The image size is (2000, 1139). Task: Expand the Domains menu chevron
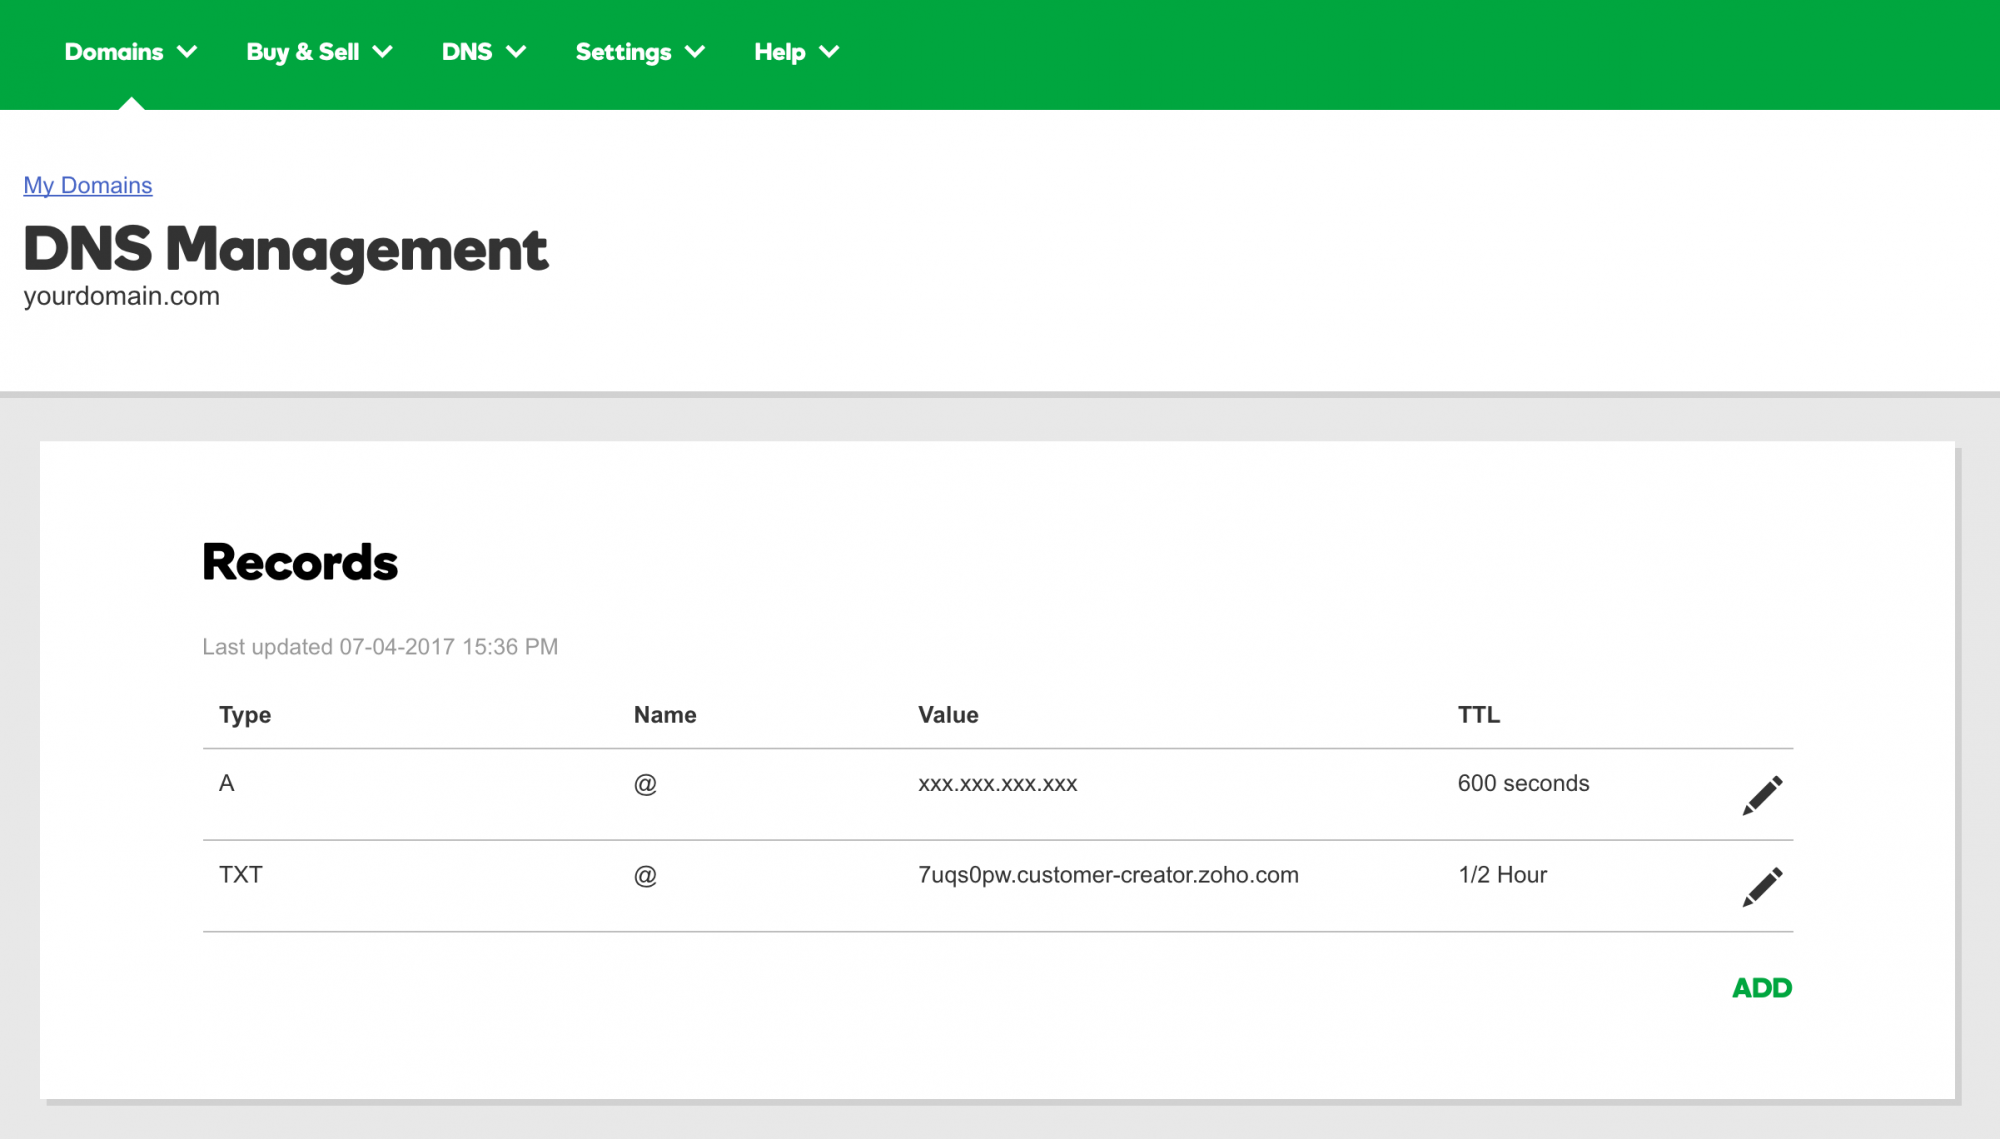coord(187,52)
